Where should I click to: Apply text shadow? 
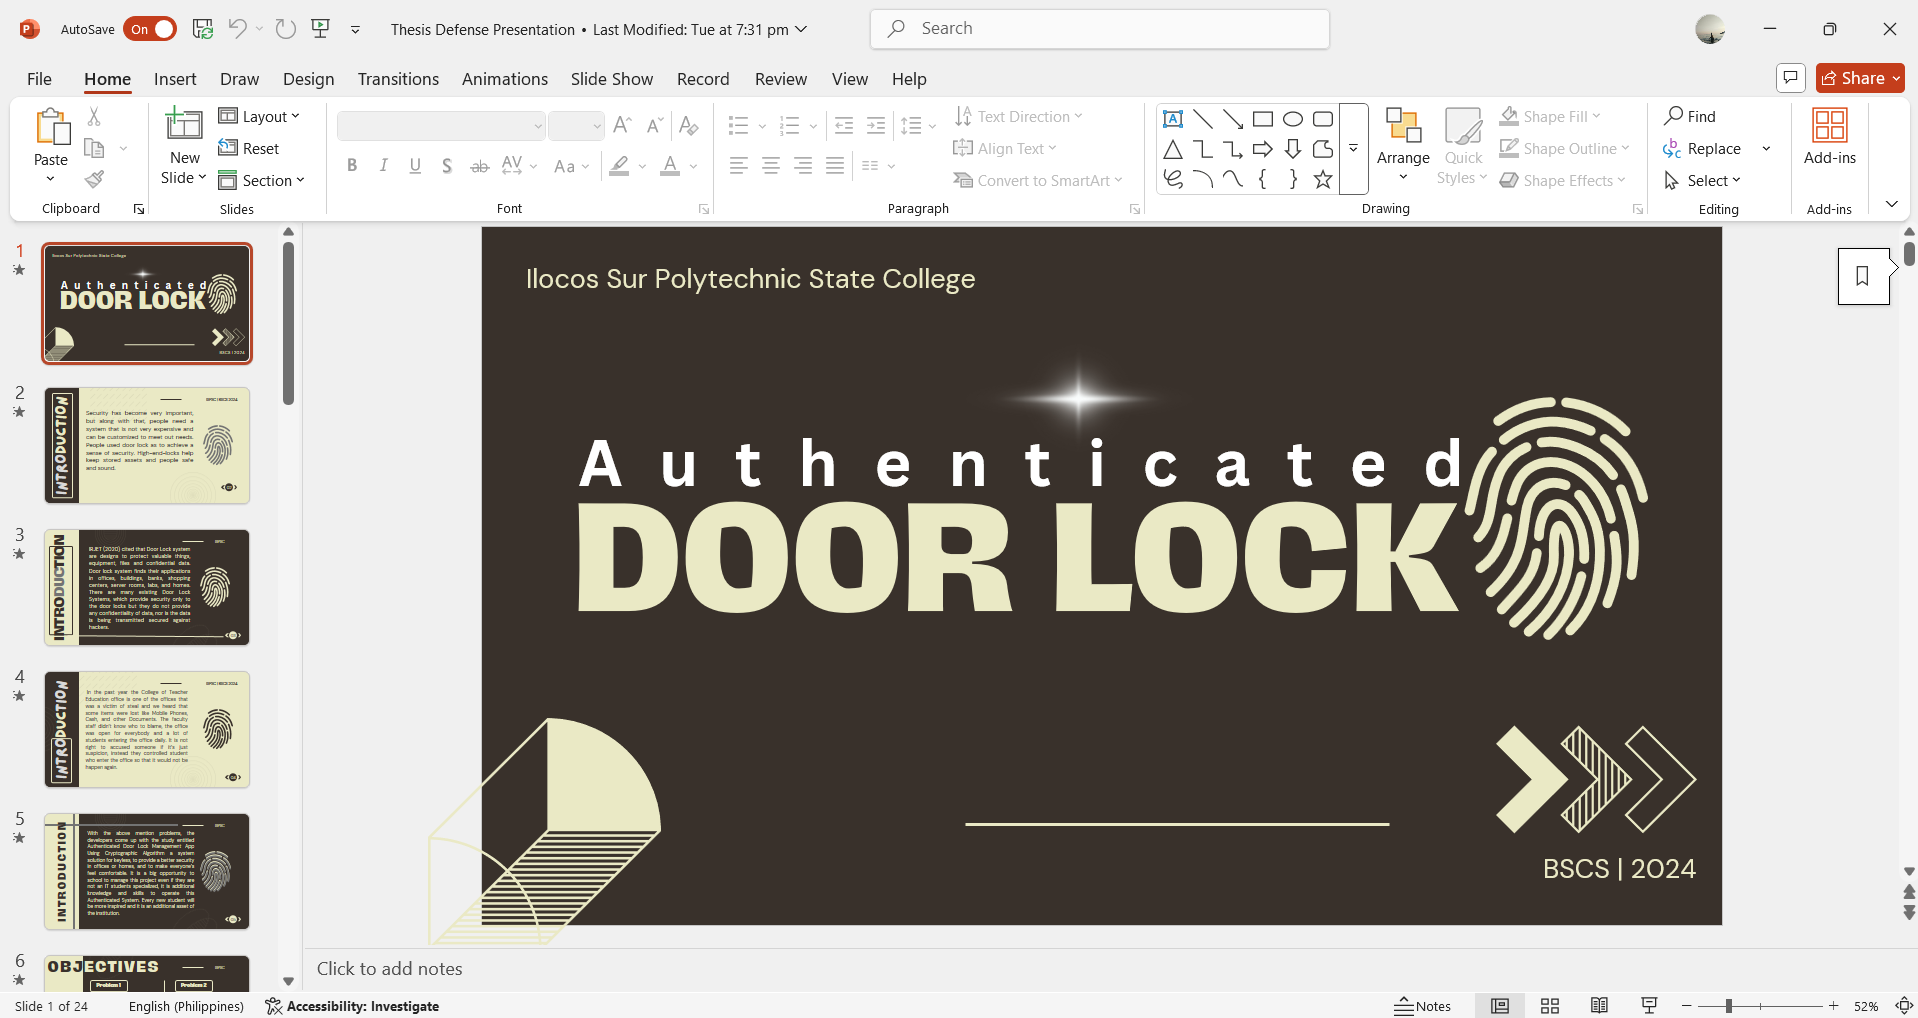coord(447,166)
